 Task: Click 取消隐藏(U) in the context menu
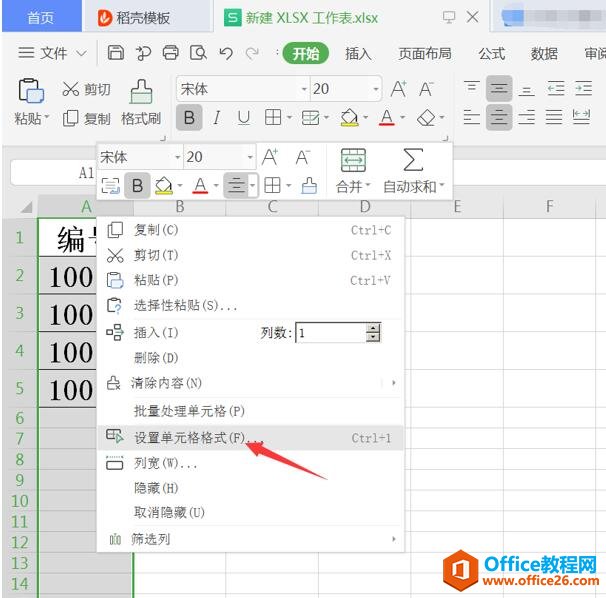click(169, 513)
